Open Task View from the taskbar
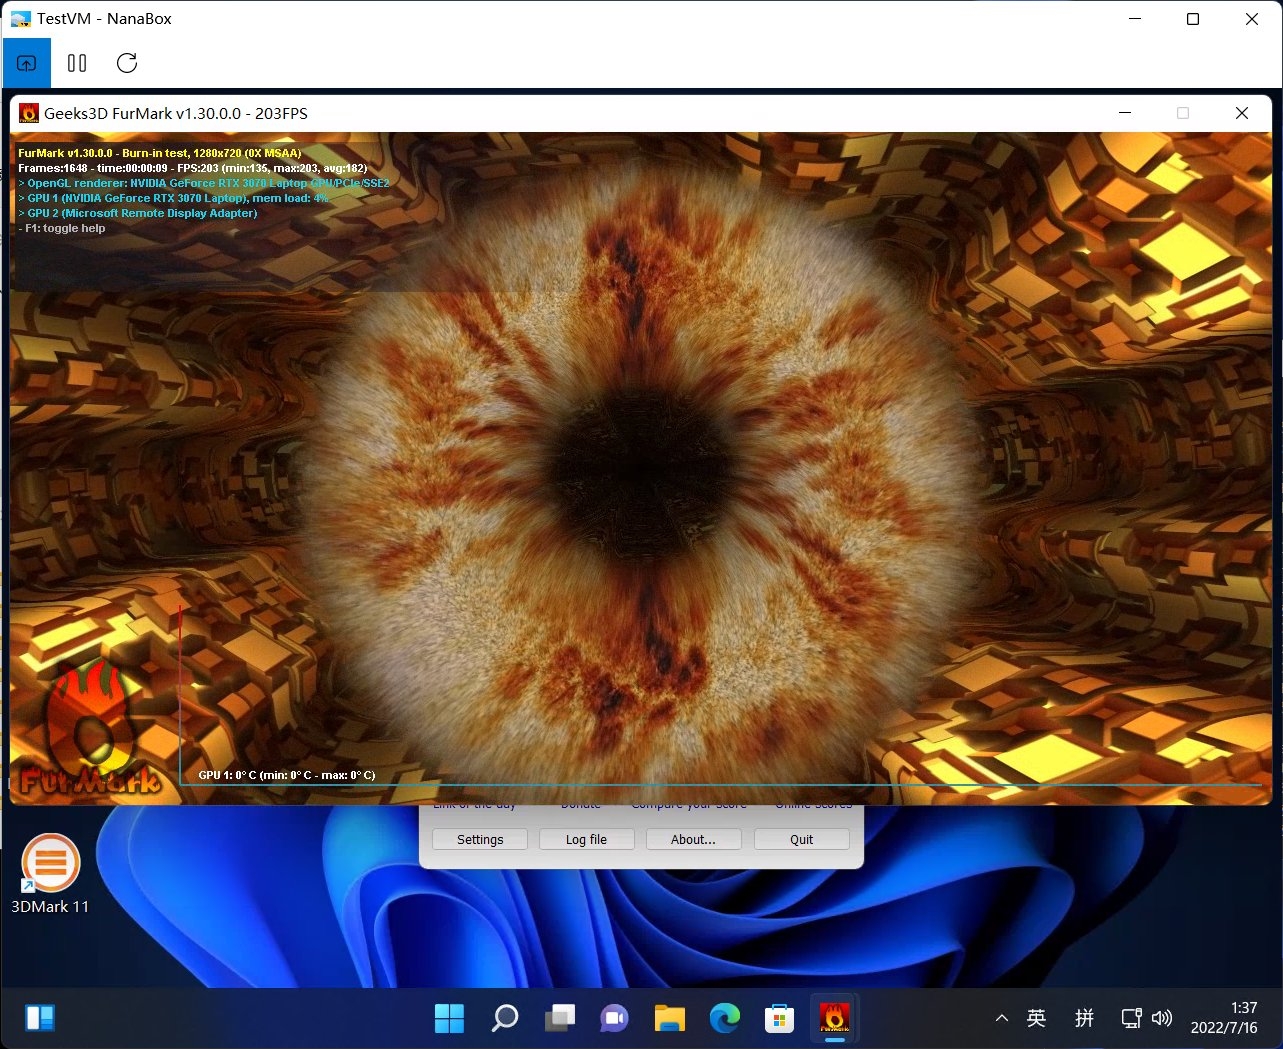The image size is (1283, 1049). (559, 1018)
